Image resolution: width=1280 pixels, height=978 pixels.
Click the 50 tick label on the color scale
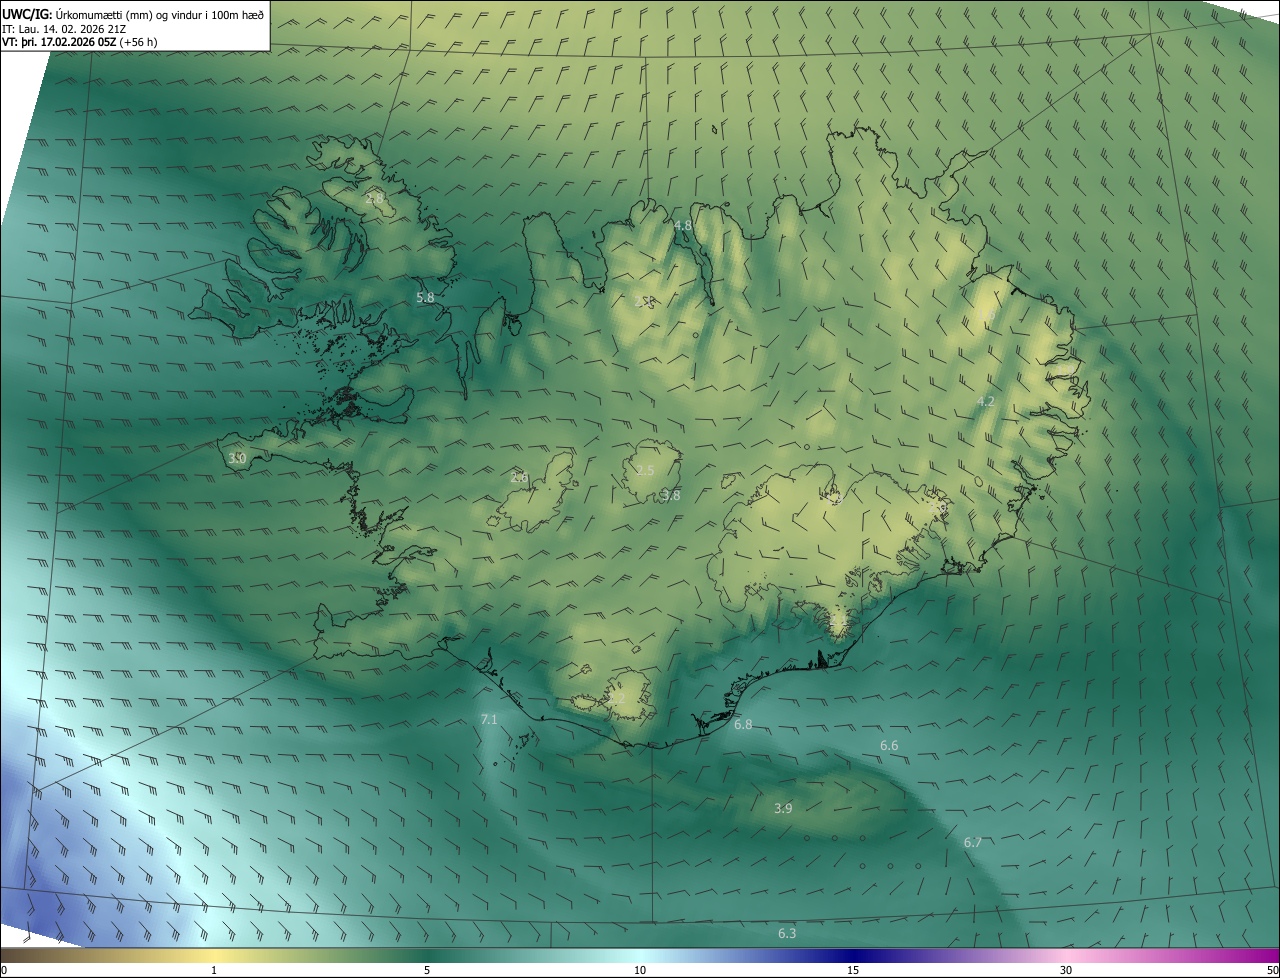tap(1272, 970)
